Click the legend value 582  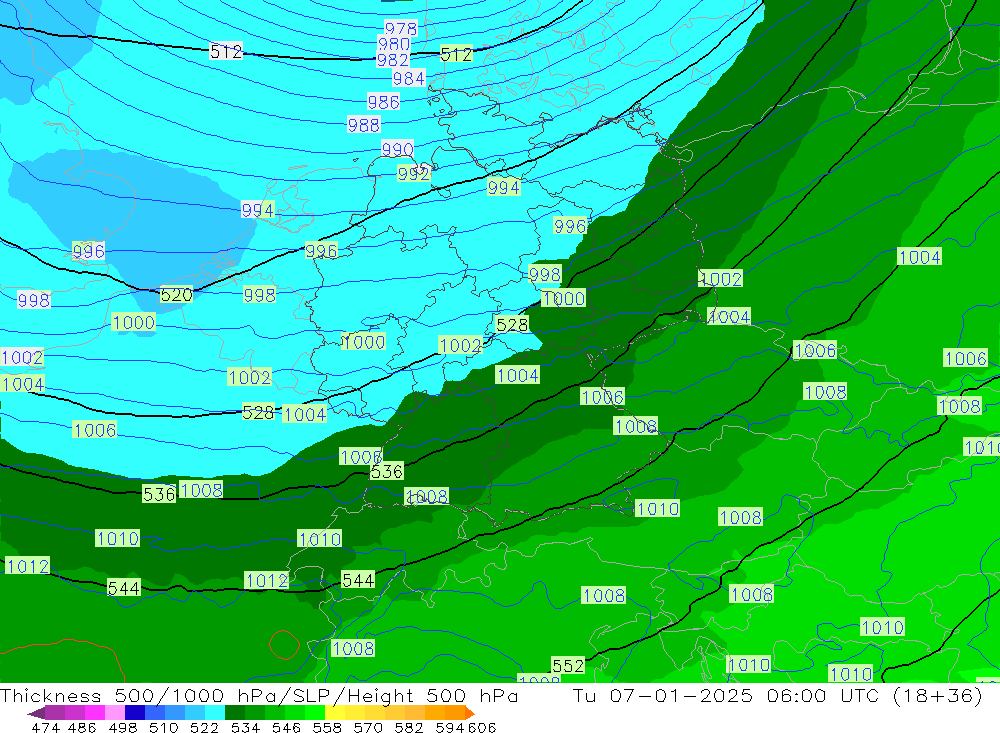pyautogui.click(x=409, y=727)
